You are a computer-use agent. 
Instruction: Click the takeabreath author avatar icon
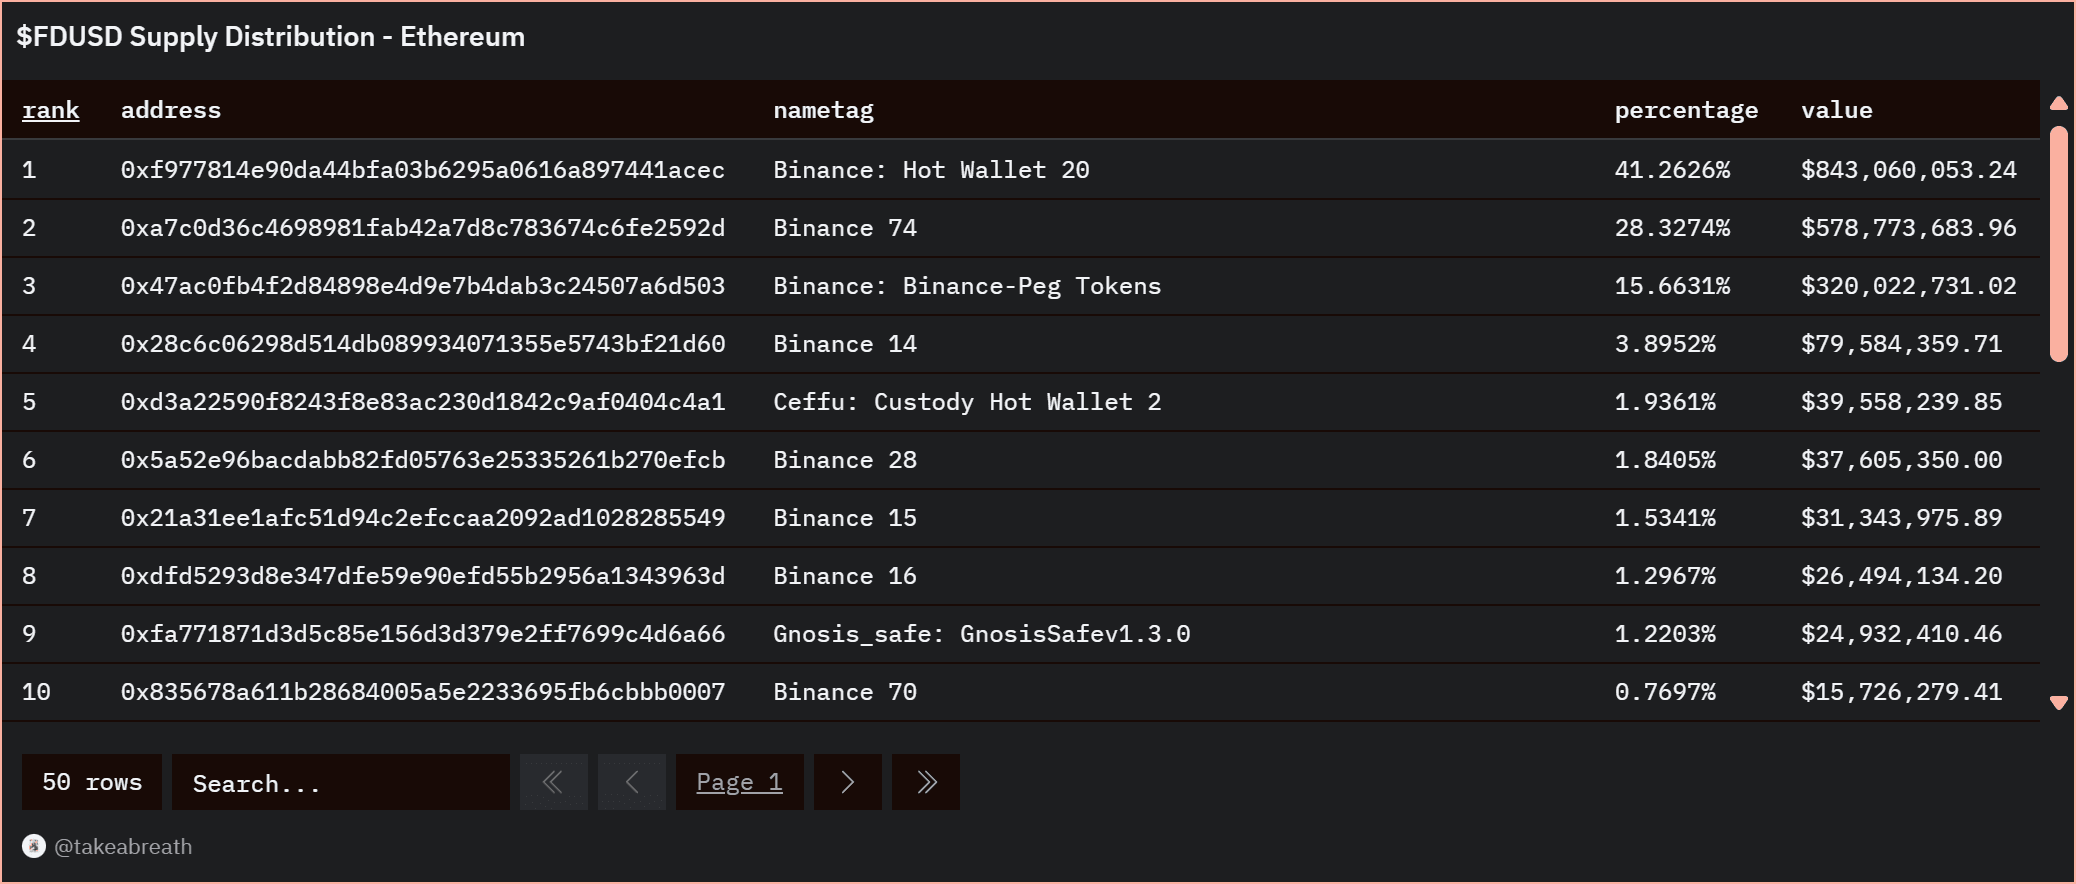[x=34, y=846]
